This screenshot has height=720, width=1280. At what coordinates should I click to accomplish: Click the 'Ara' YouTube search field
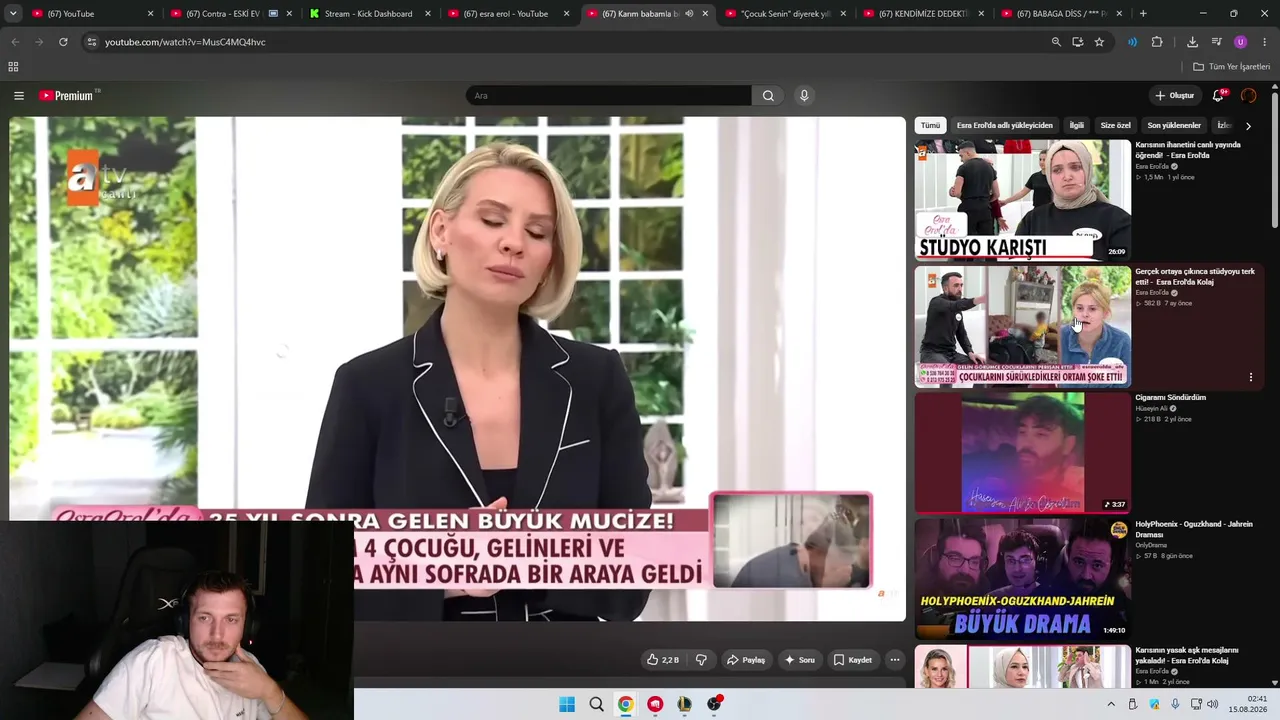pos(608,96)
